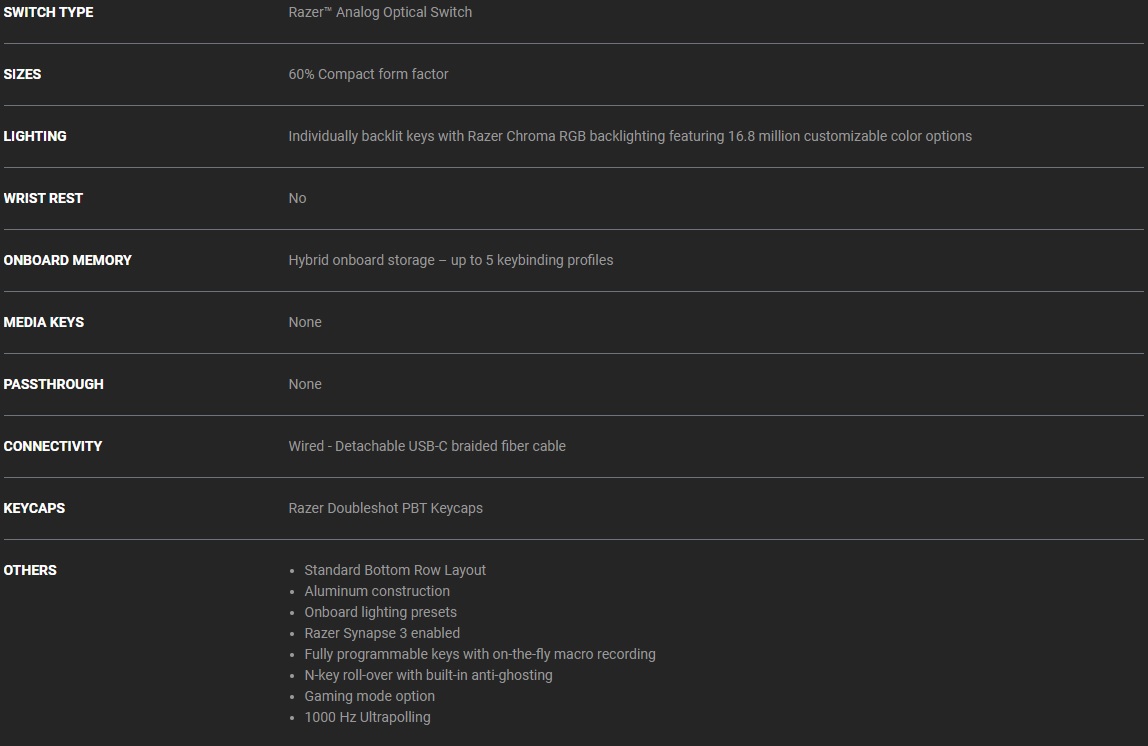1148x746 pixels.
Task: Select the SIZES heading
Action: point(22,74)
